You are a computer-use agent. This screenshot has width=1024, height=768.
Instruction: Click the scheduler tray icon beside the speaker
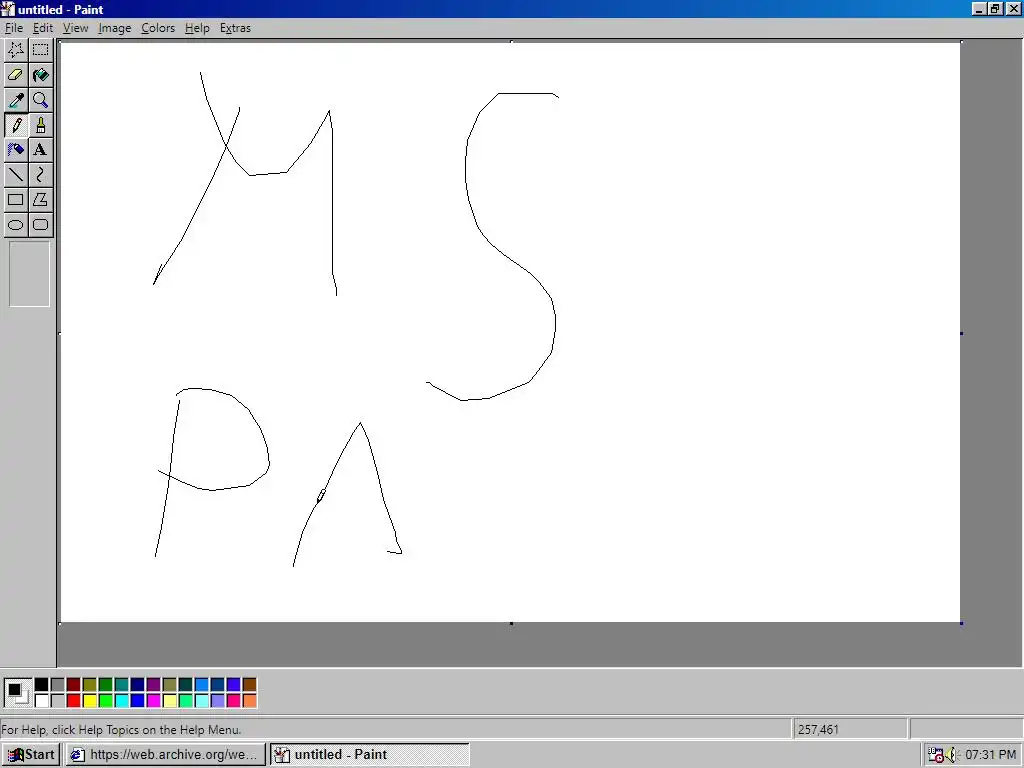[x=936, y=755]
